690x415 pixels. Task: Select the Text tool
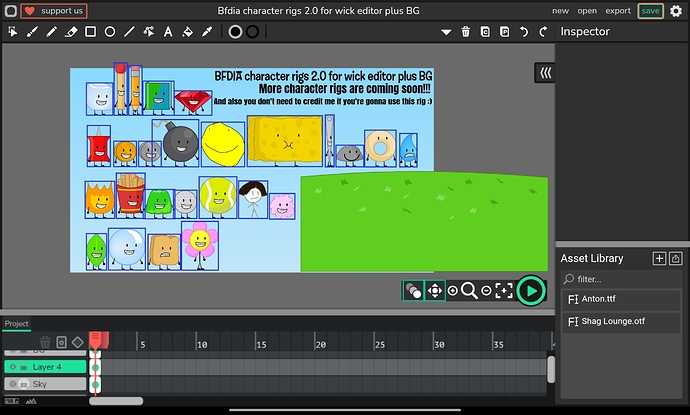(168, 32)
